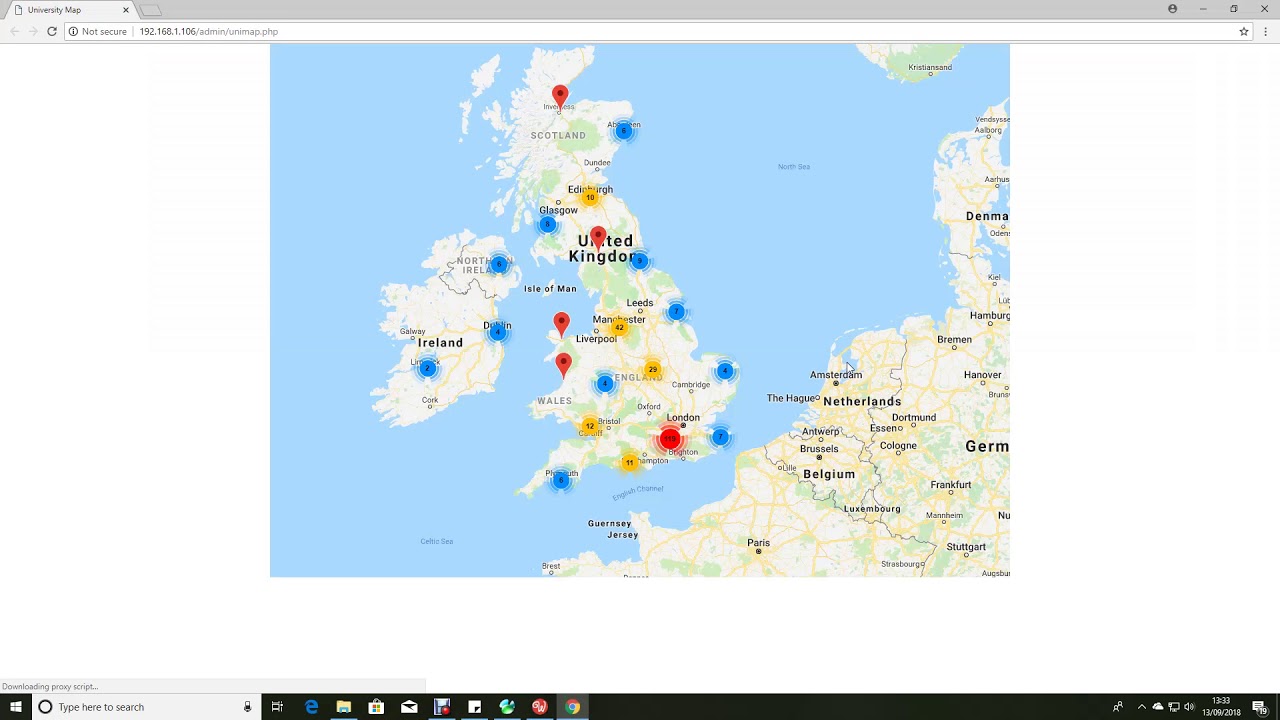Launch Microsoft Edge from taskbar
The height and width of the screenshot is (720, 1280).
pos(311,707)
